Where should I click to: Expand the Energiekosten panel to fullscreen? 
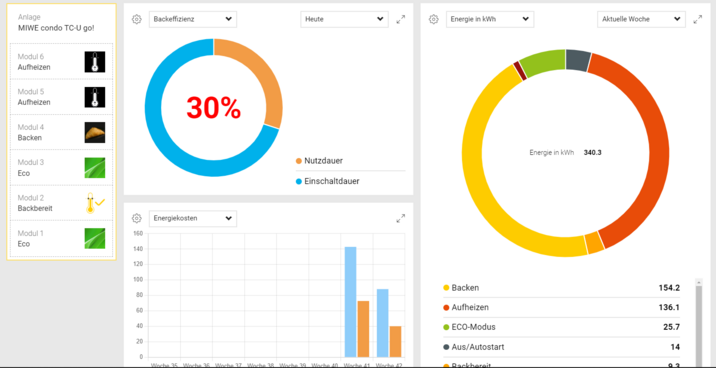(x=400, y=219)
